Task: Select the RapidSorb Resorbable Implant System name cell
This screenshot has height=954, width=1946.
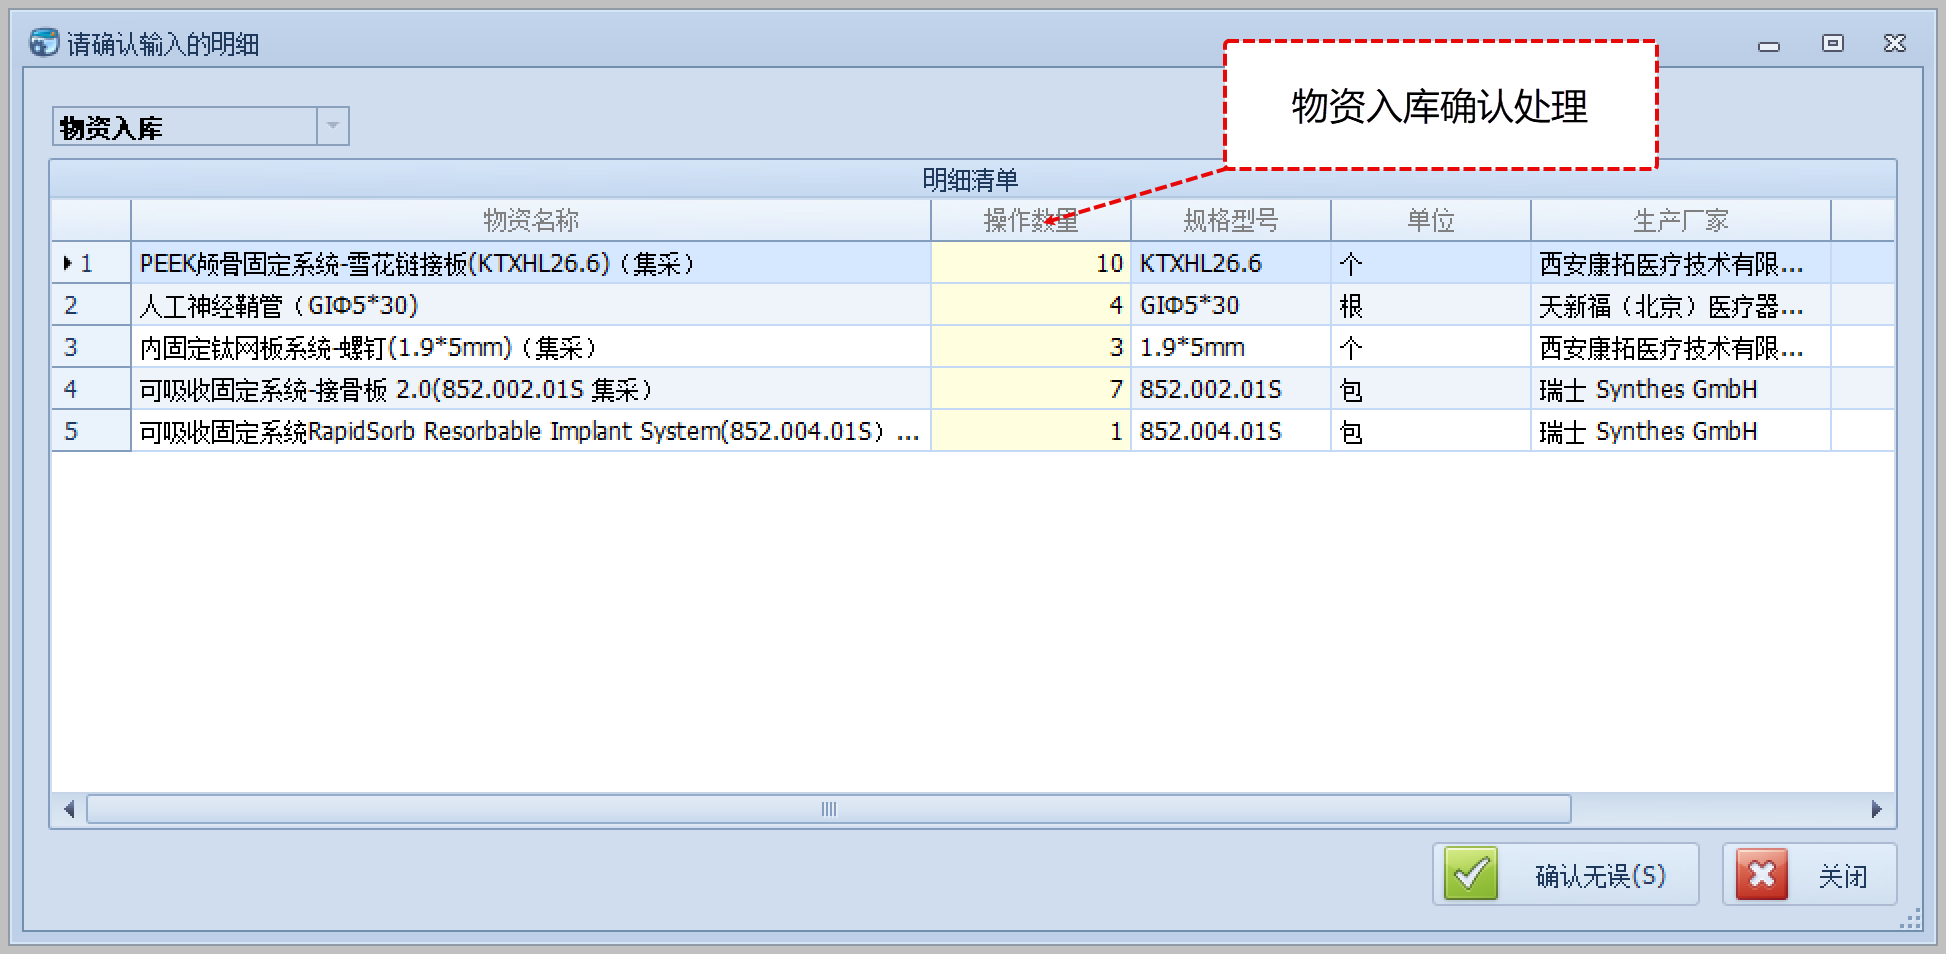Action: tap(531, 431)
